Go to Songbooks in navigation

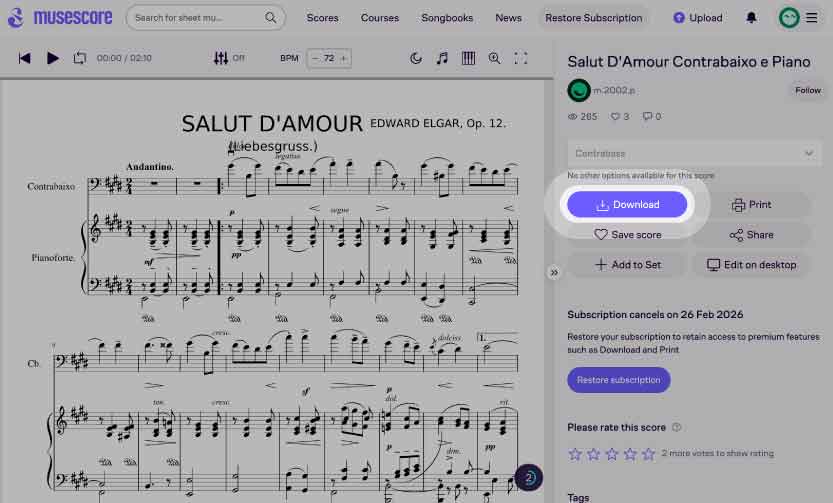447,18
